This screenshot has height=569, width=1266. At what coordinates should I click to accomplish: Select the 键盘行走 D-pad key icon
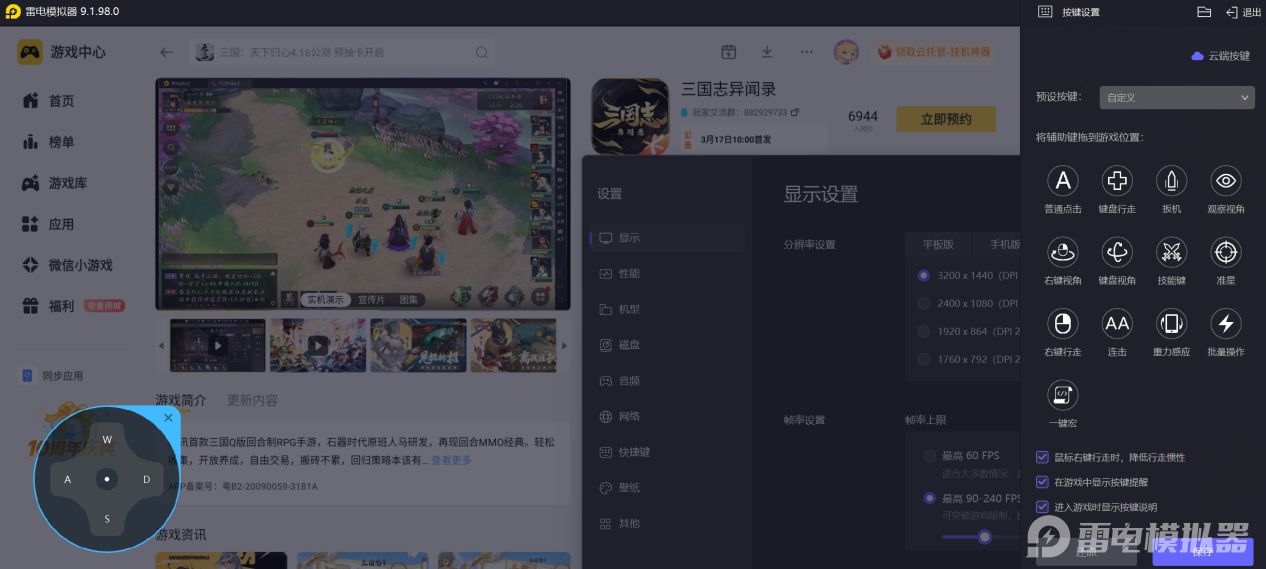click(1117, 181)
